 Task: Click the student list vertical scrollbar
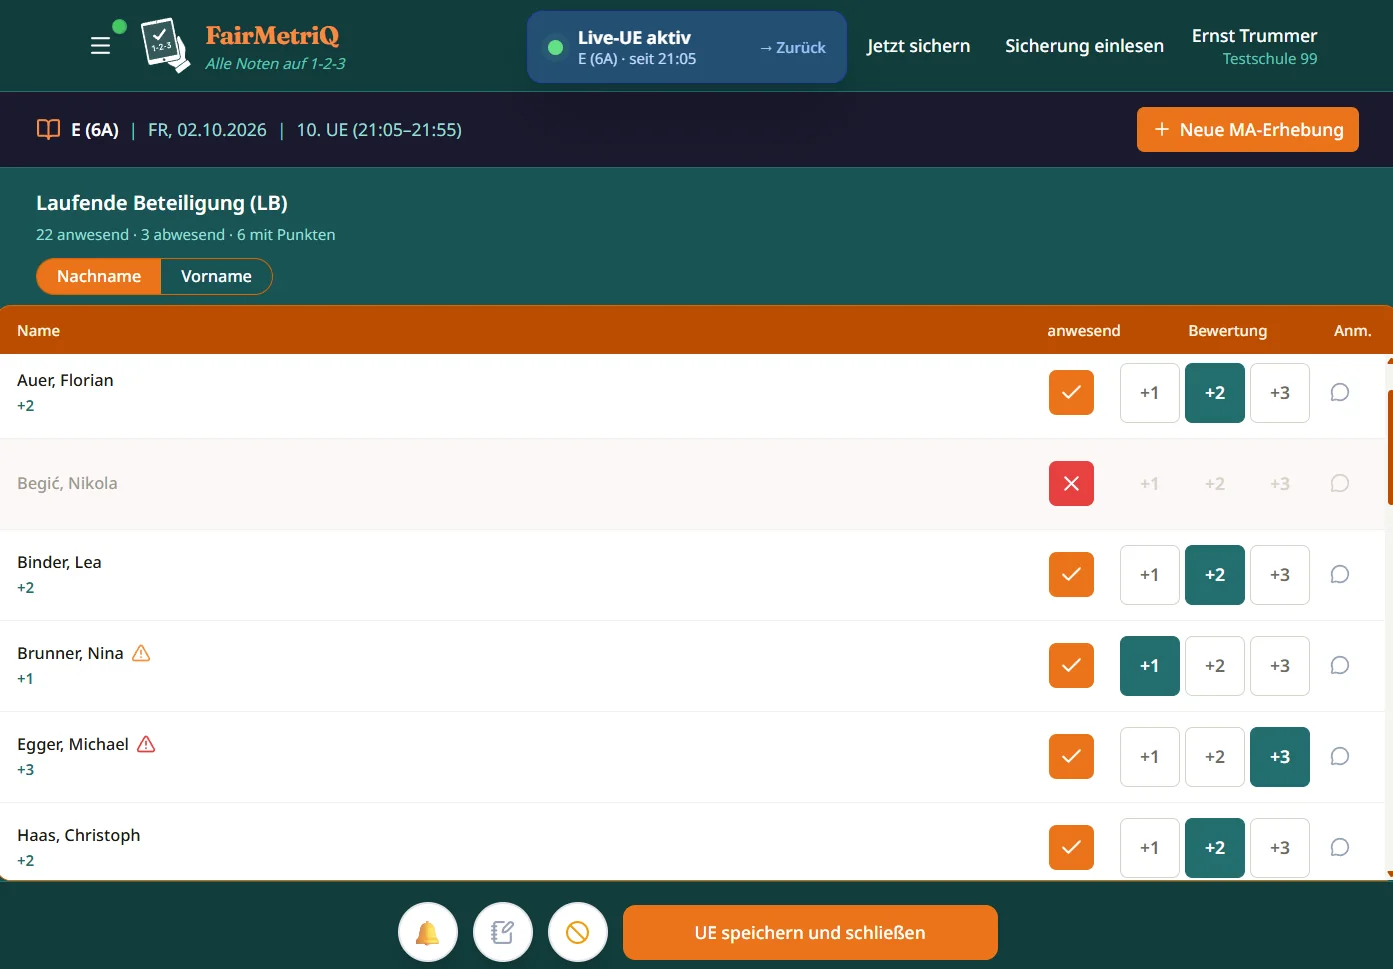pyautogui.click(x=1389, y=447)
